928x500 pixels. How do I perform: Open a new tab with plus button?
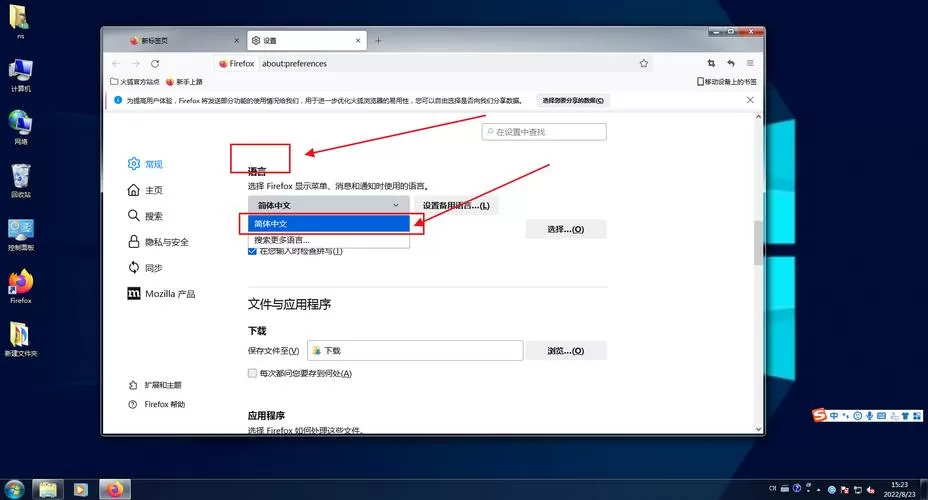point(378,41)
